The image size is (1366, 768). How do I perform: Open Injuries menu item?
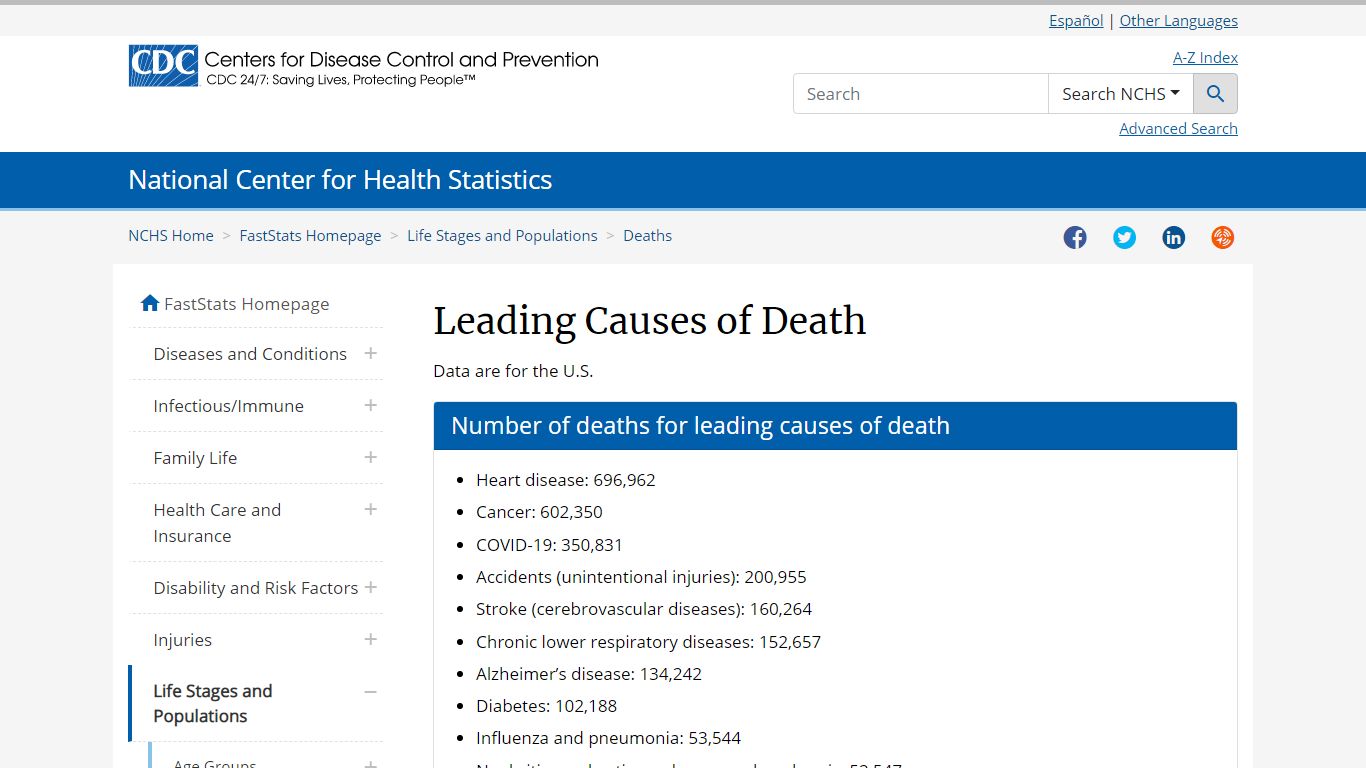[182, 640]
